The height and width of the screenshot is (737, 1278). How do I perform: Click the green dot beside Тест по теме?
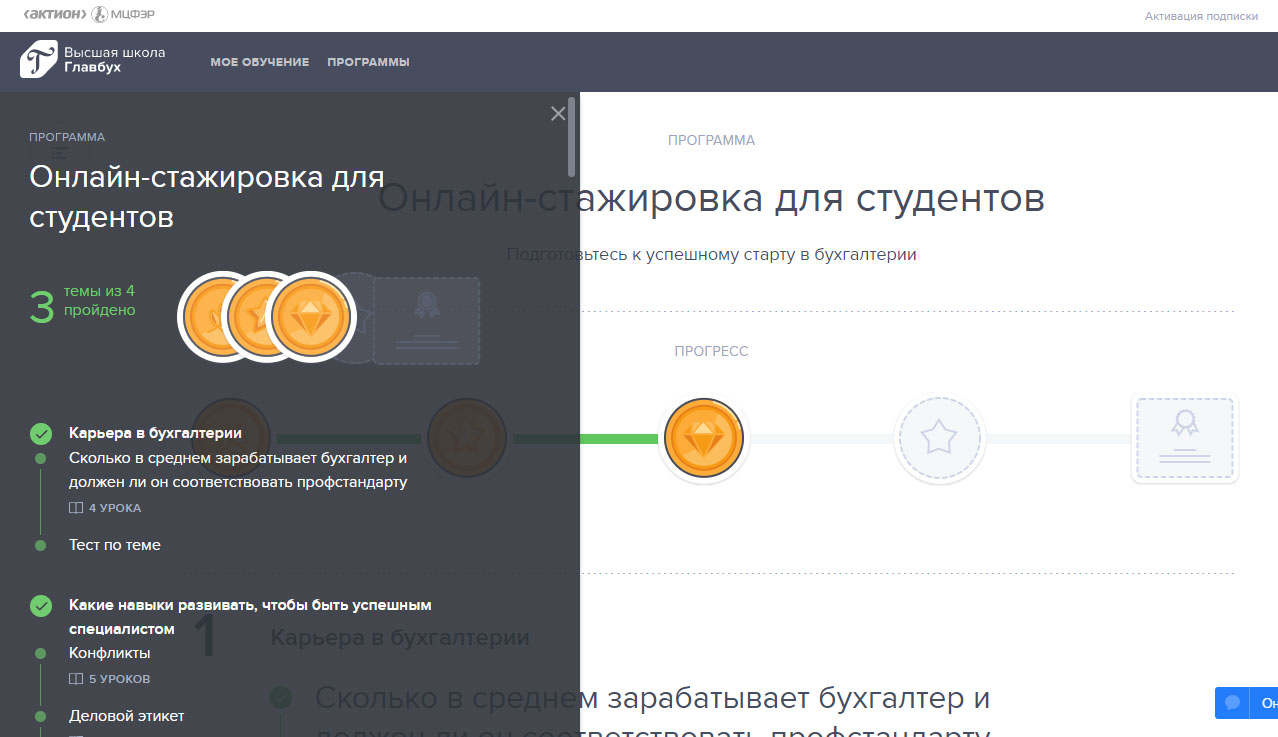point(40,545)
